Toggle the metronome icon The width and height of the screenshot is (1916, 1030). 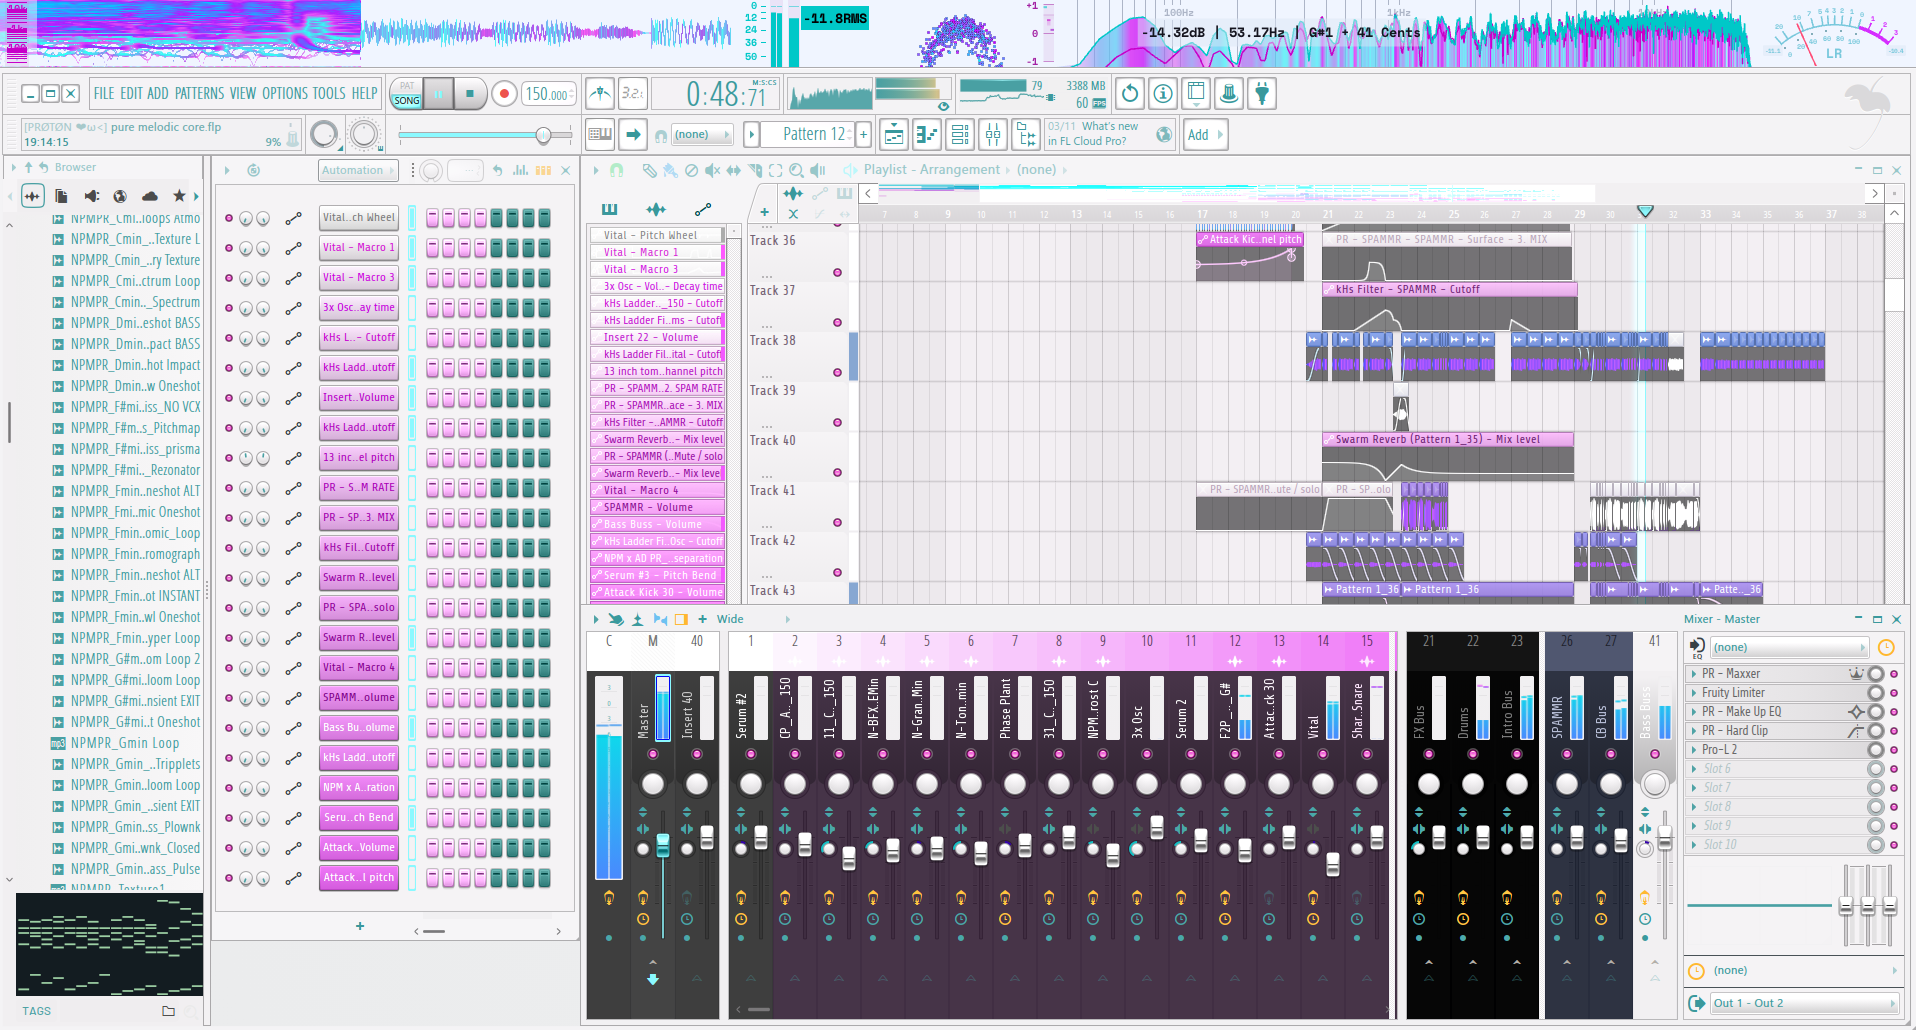(600, 94)
